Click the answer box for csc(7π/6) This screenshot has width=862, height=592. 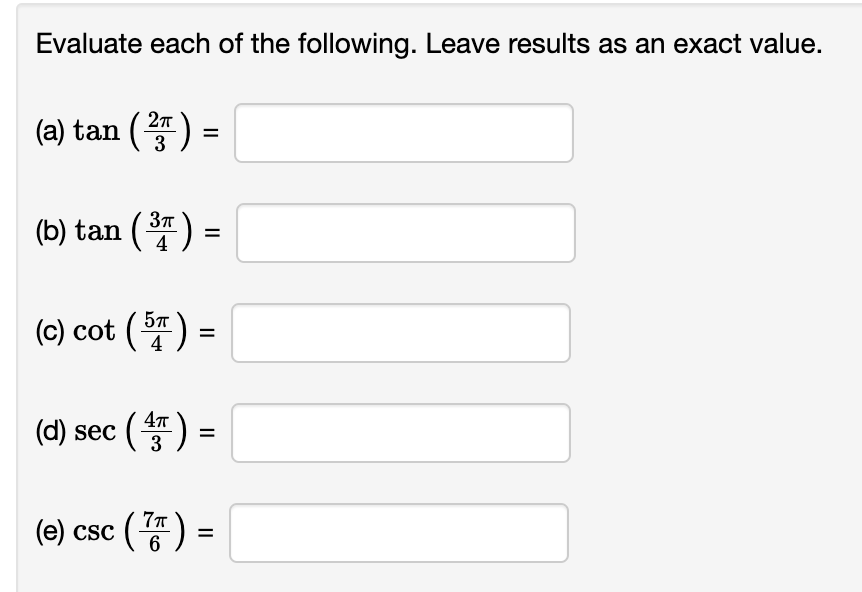click(398, 533)
